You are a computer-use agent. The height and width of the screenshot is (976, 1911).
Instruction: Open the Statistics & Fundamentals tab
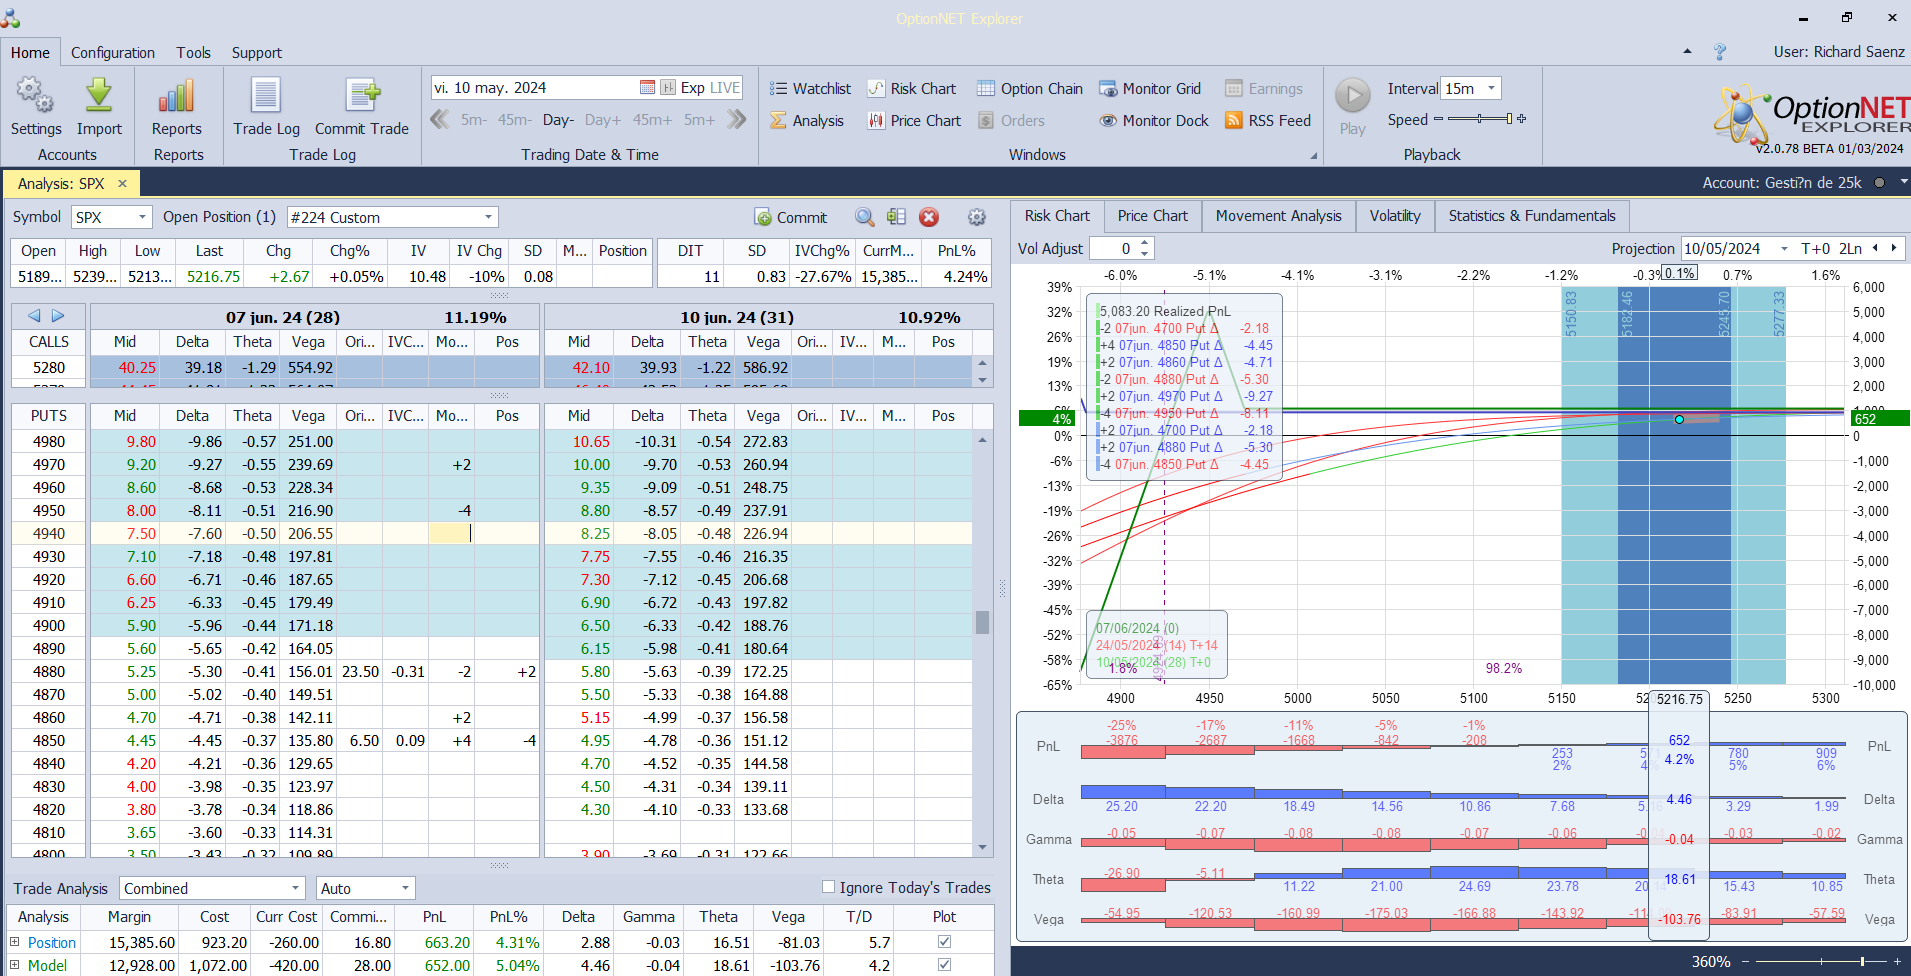pos(1532,216)
